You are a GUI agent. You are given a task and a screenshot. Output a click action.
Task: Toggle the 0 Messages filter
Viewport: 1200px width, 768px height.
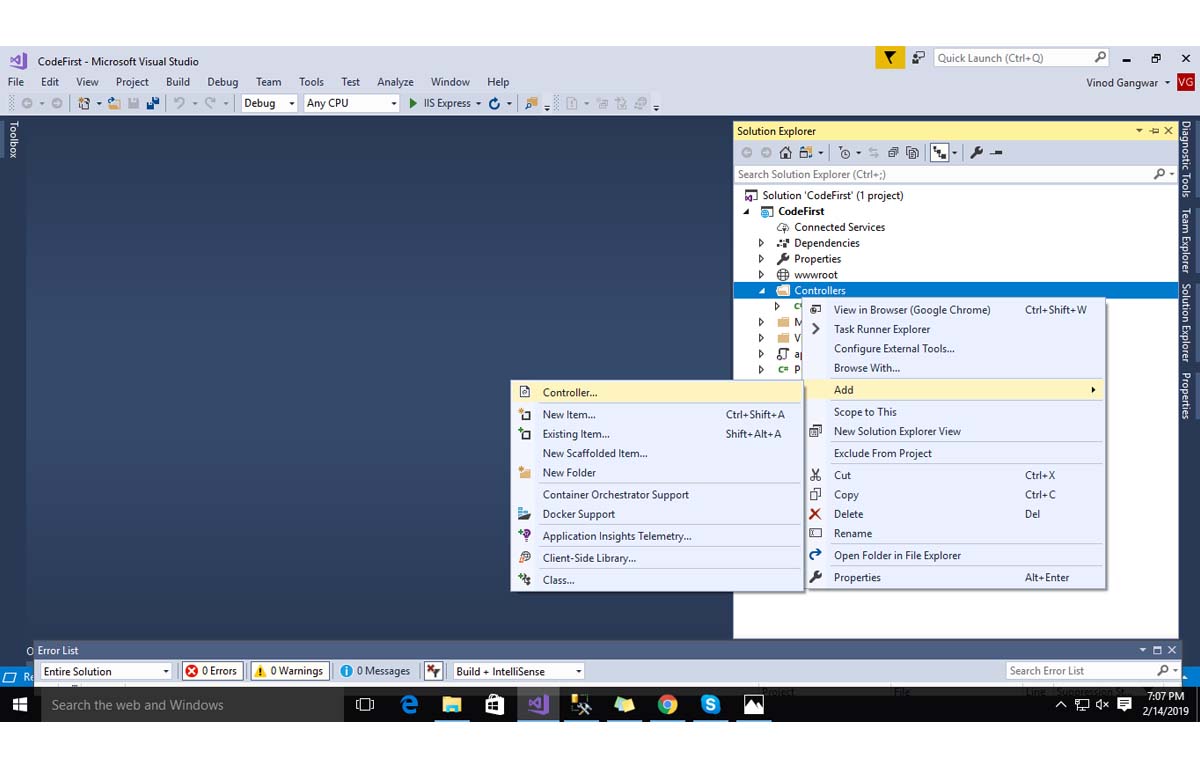pos(376,671)
